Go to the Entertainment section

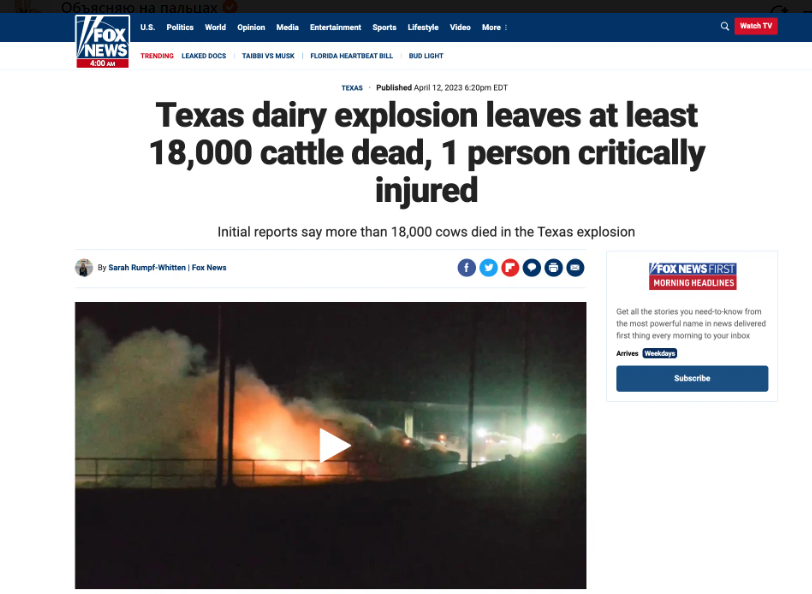pos(336,27)
